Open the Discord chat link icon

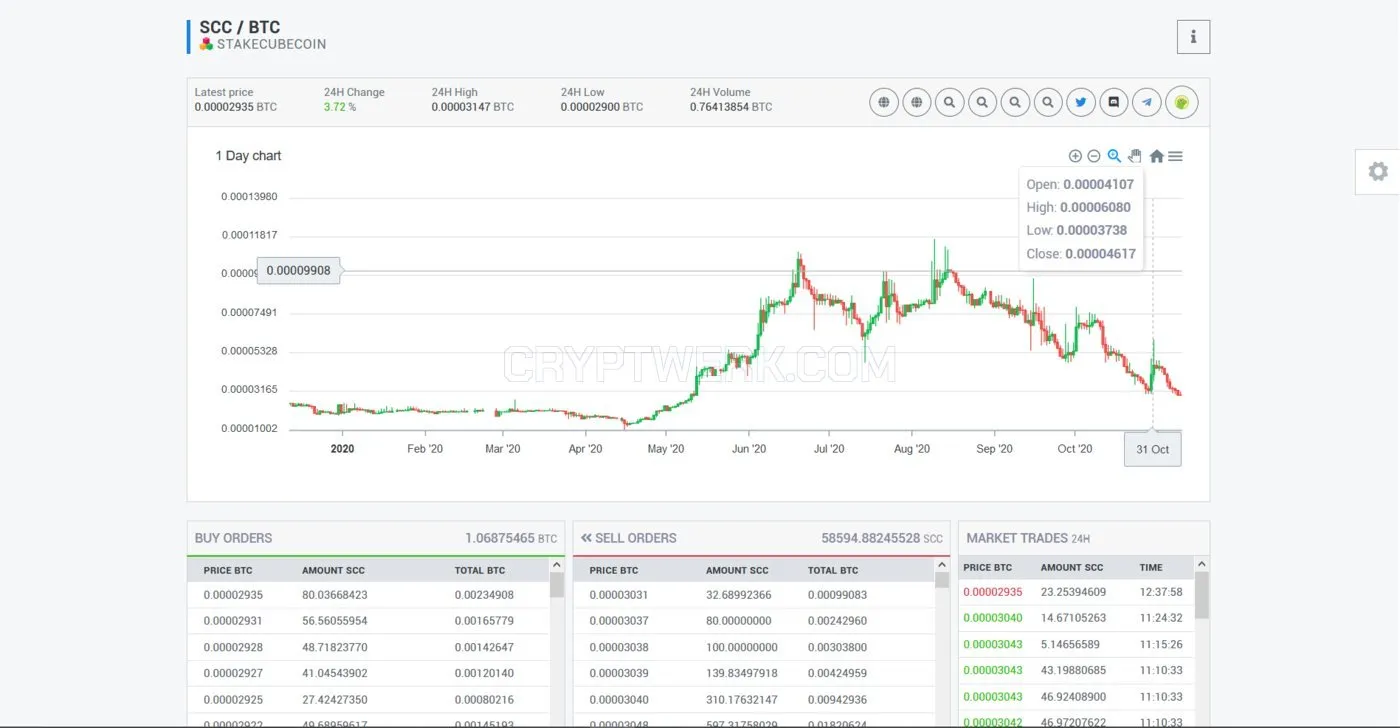[x=1114, y=102]
